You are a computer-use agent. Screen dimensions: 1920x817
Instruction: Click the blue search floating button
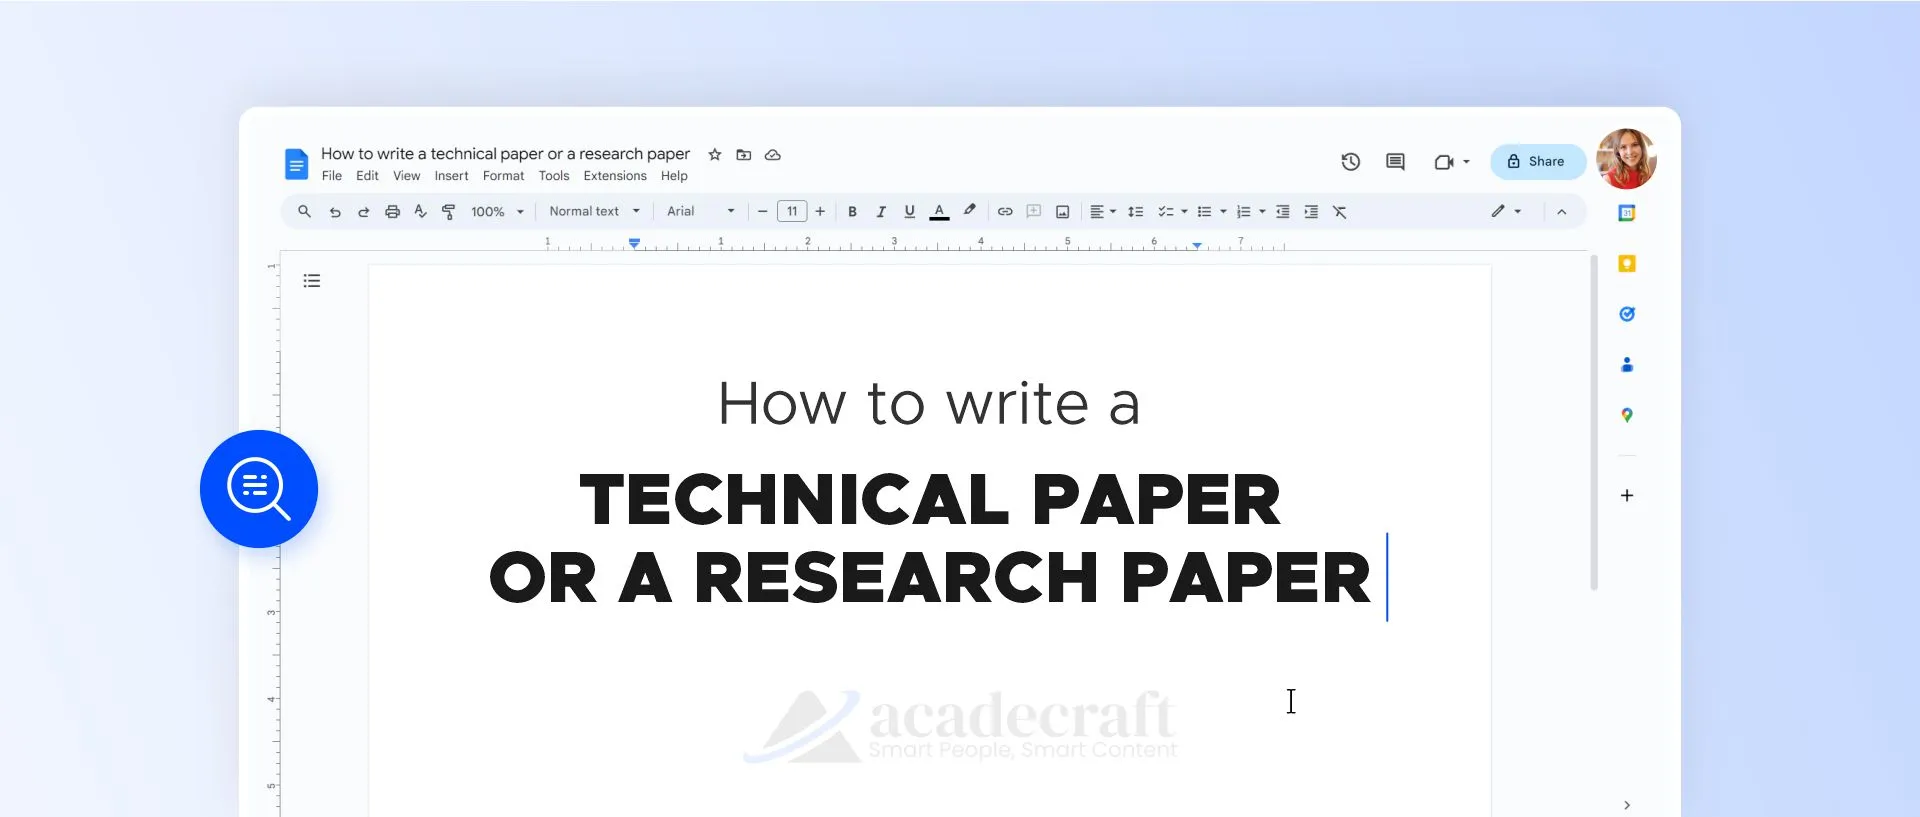259,489
